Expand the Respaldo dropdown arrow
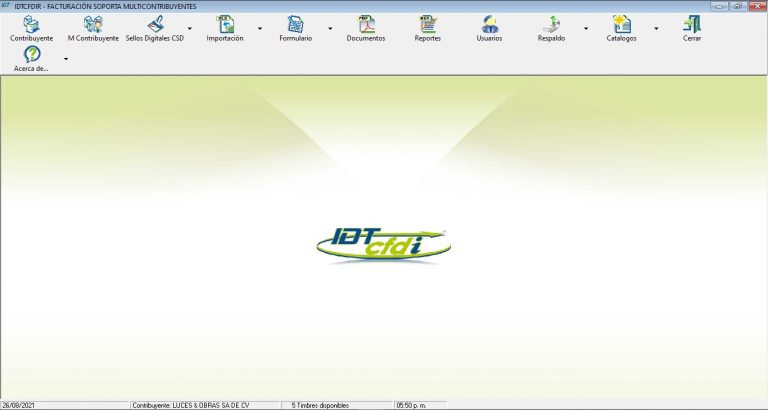 (x=586, y=28)
